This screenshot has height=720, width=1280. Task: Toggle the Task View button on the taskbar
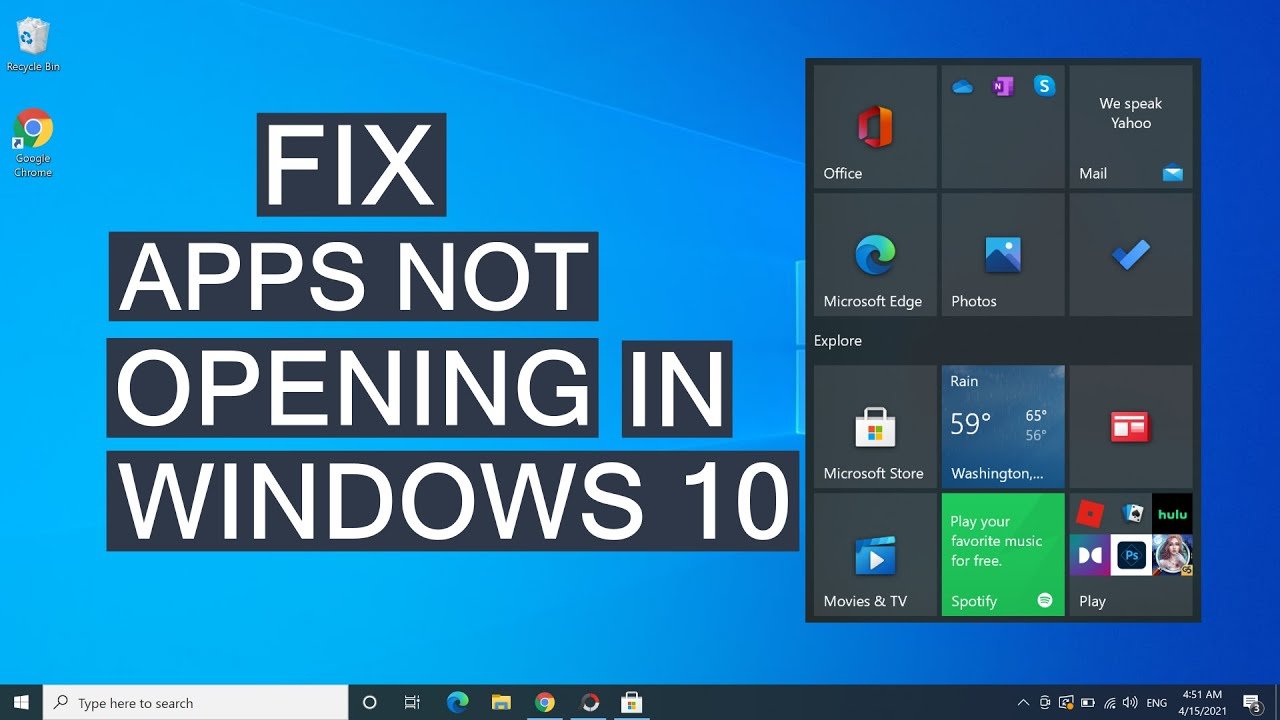pyautogui.click(x=412, y=701)
